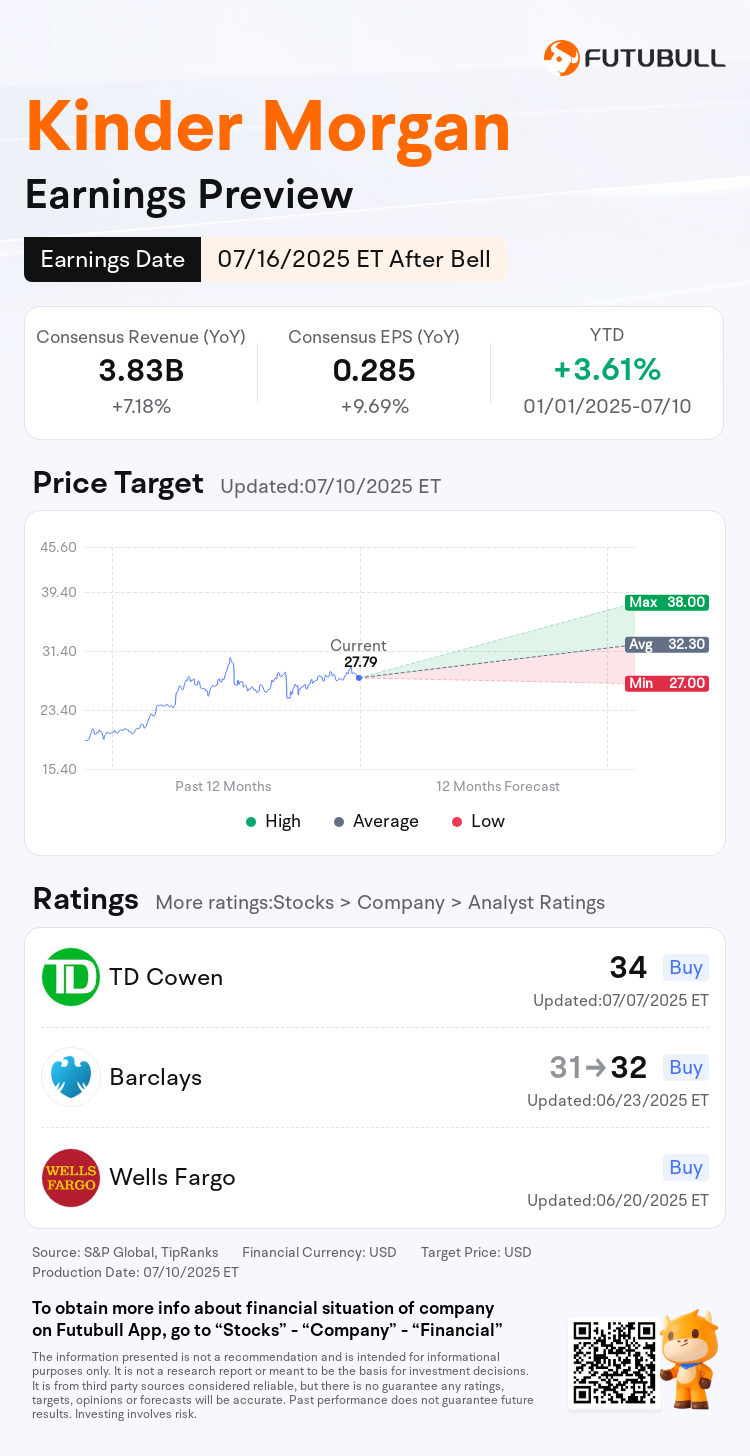Click the Barclays Buy tag
The height and width of the screenshot is (1456, 750).
[686, 1067]
